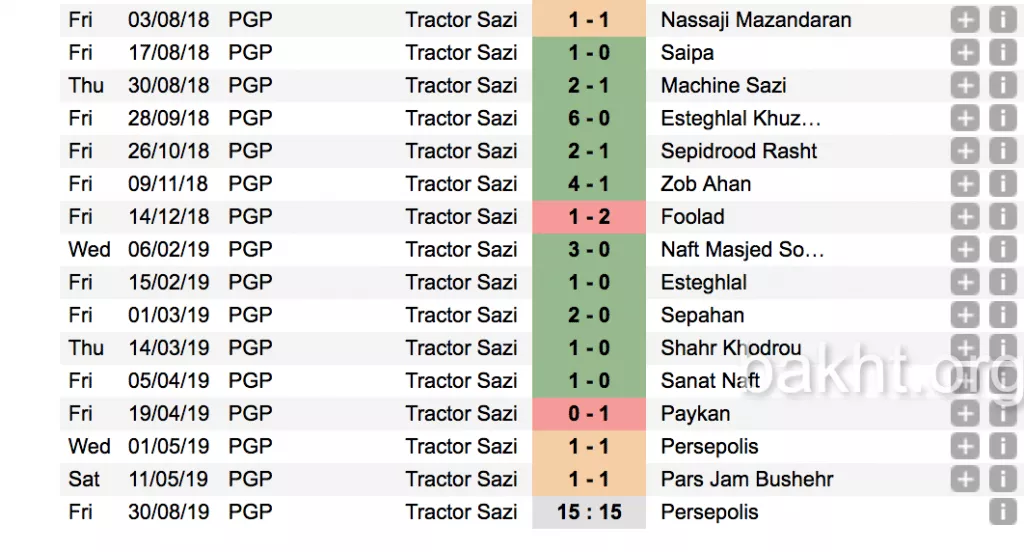
Task: Click the plus icon in the Foolad row
Action: (x=965, y=217)
